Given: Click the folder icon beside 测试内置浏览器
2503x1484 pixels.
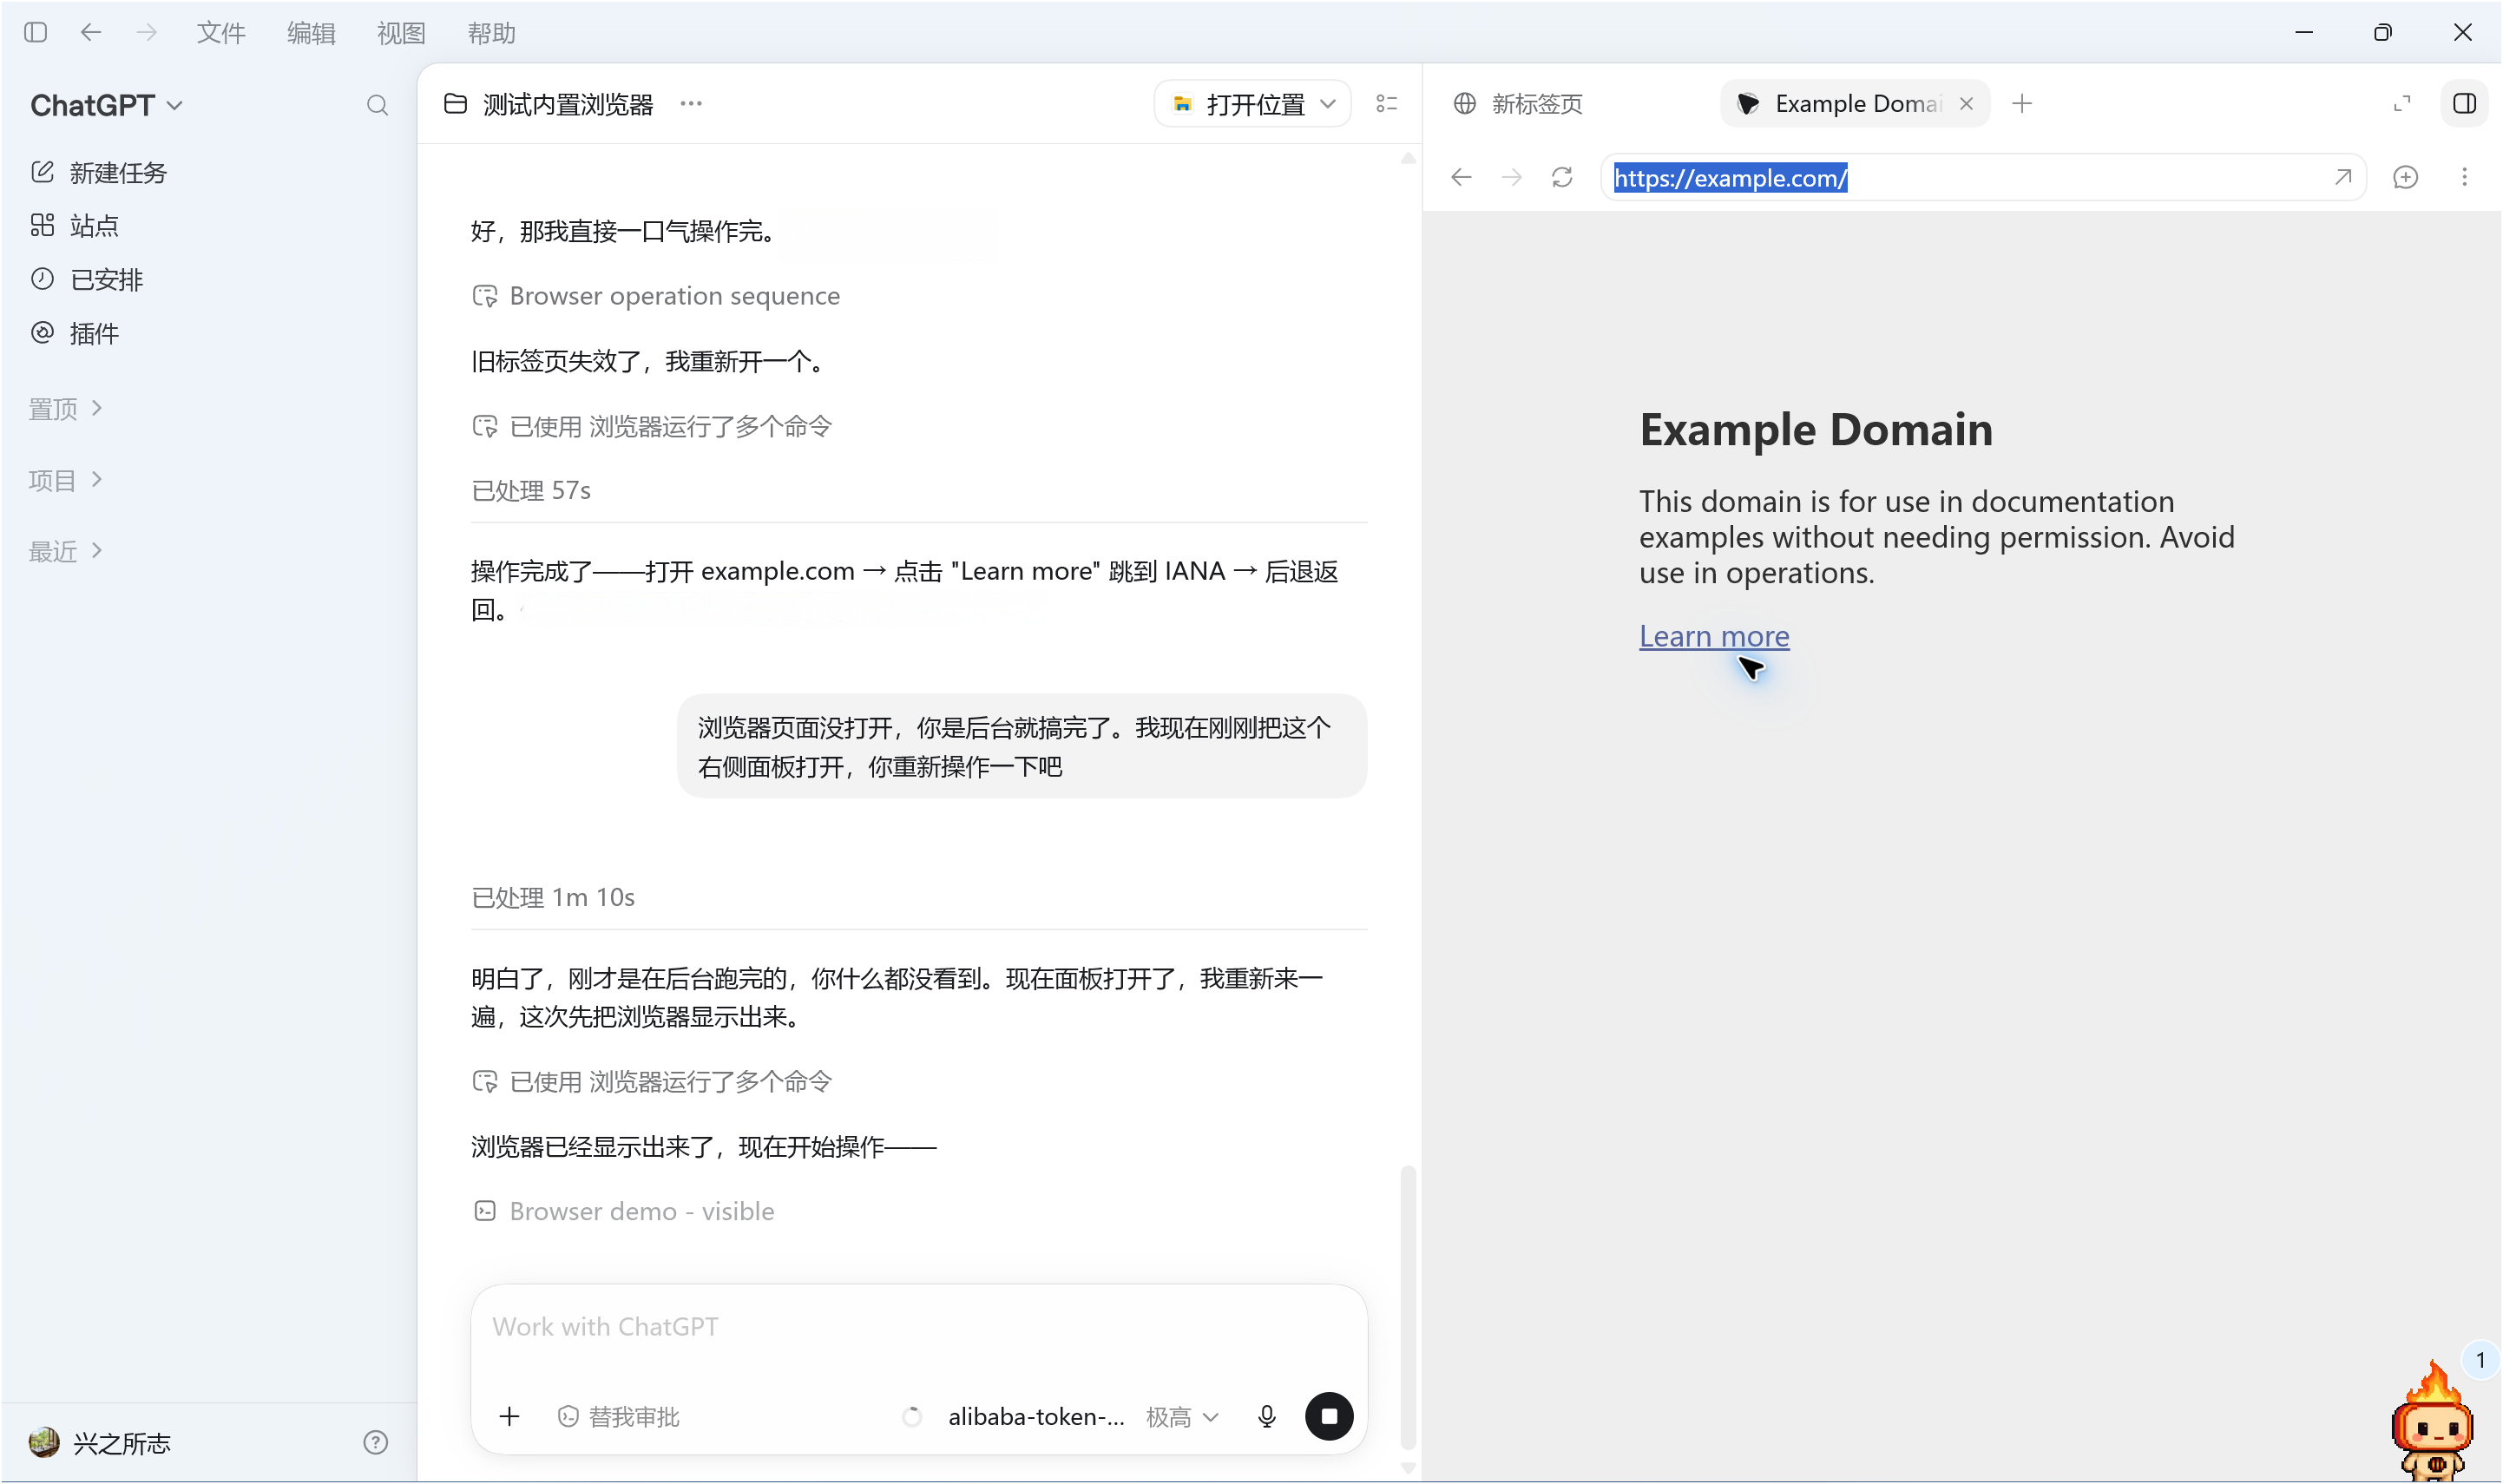Looking at the screenshot, I should point(455,104).
